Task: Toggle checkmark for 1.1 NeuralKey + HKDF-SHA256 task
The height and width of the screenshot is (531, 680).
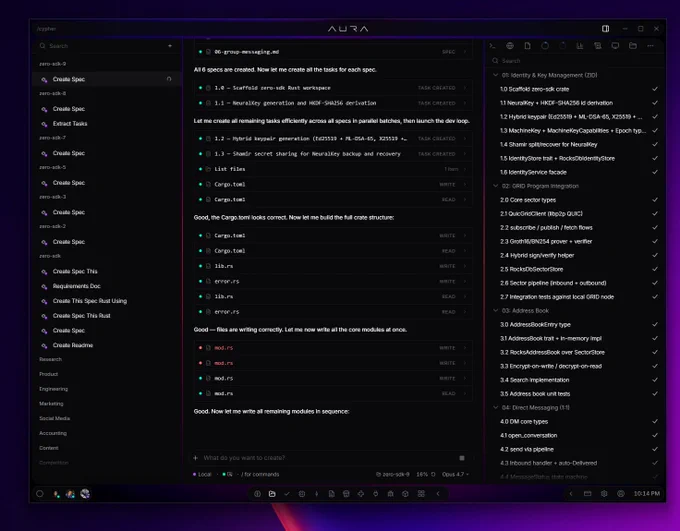Action: [655, 103]
